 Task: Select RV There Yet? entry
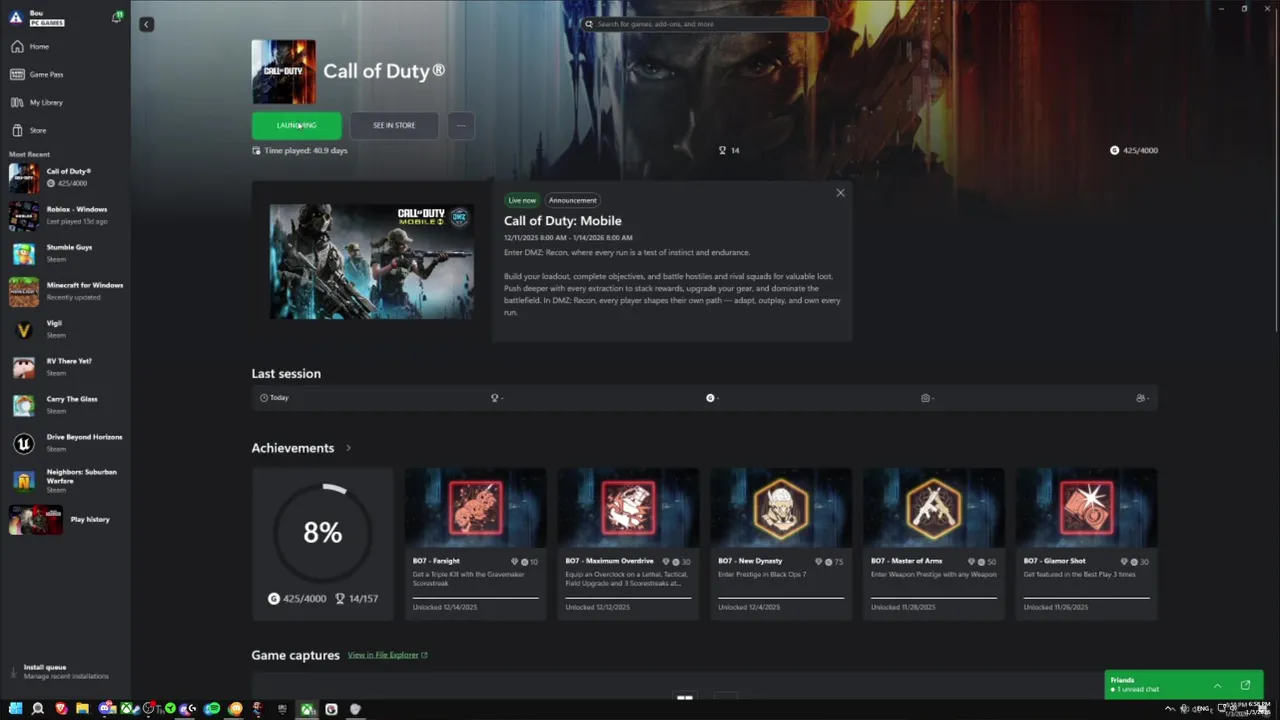click(x=65, y=367)
